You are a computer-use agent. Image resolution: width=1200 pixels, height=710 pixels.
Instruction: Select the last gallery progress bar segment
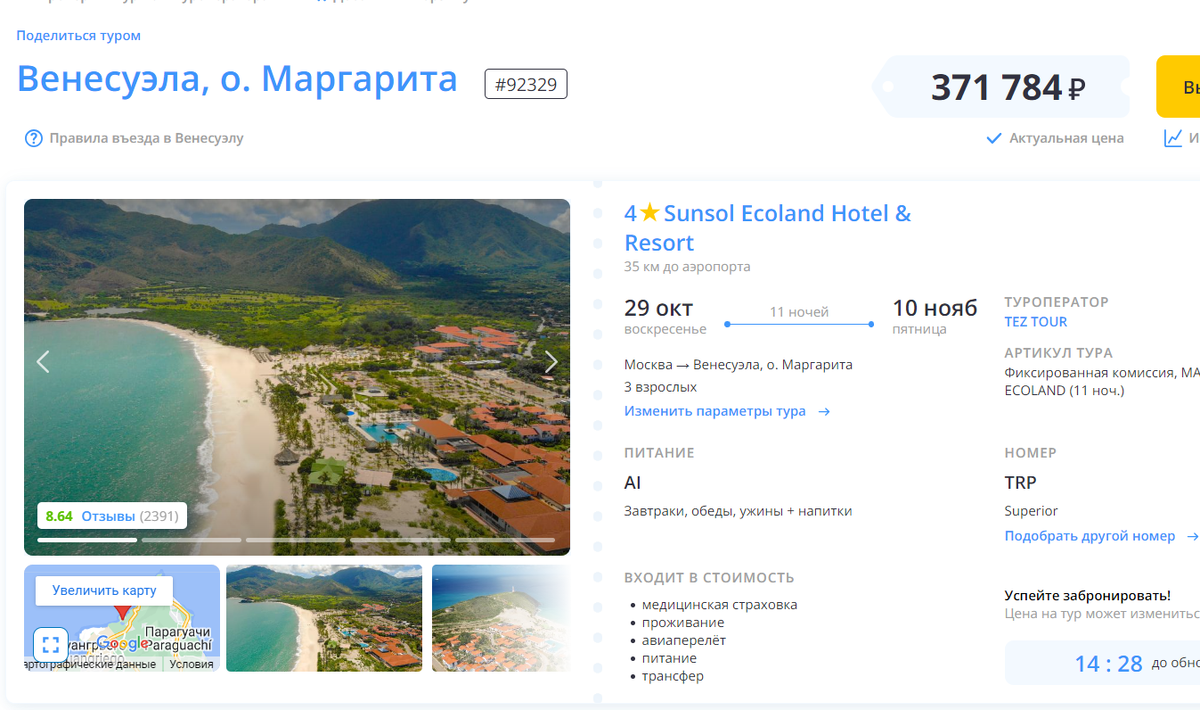pos(504,540)
